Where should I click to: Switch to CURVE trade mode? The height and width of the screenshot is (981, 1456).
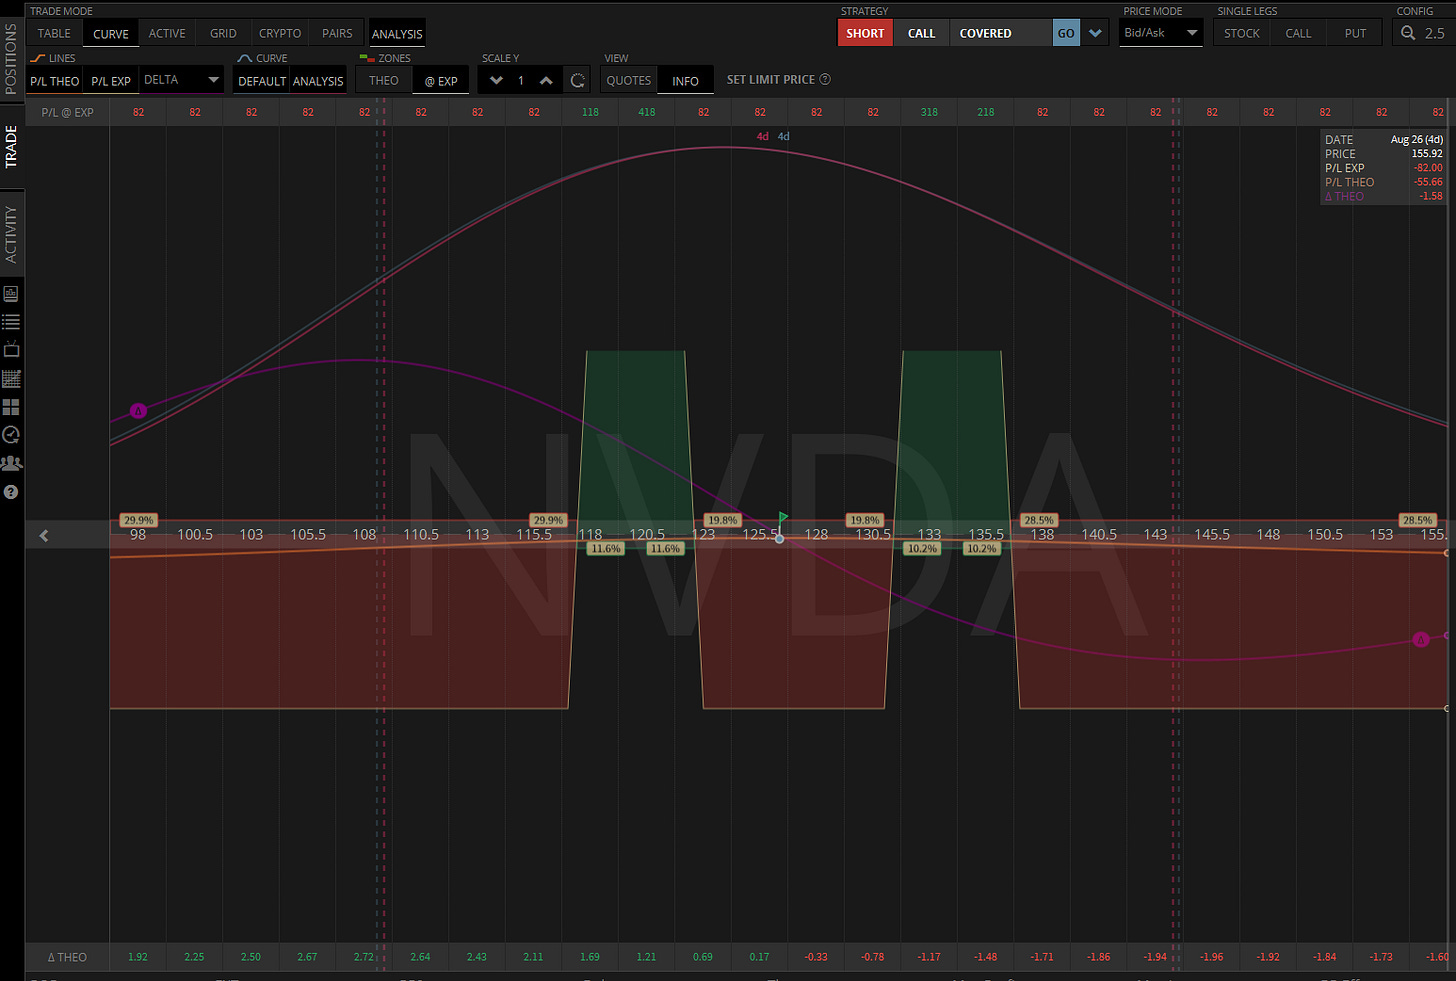pyautogui.click(x=111, y=33)
